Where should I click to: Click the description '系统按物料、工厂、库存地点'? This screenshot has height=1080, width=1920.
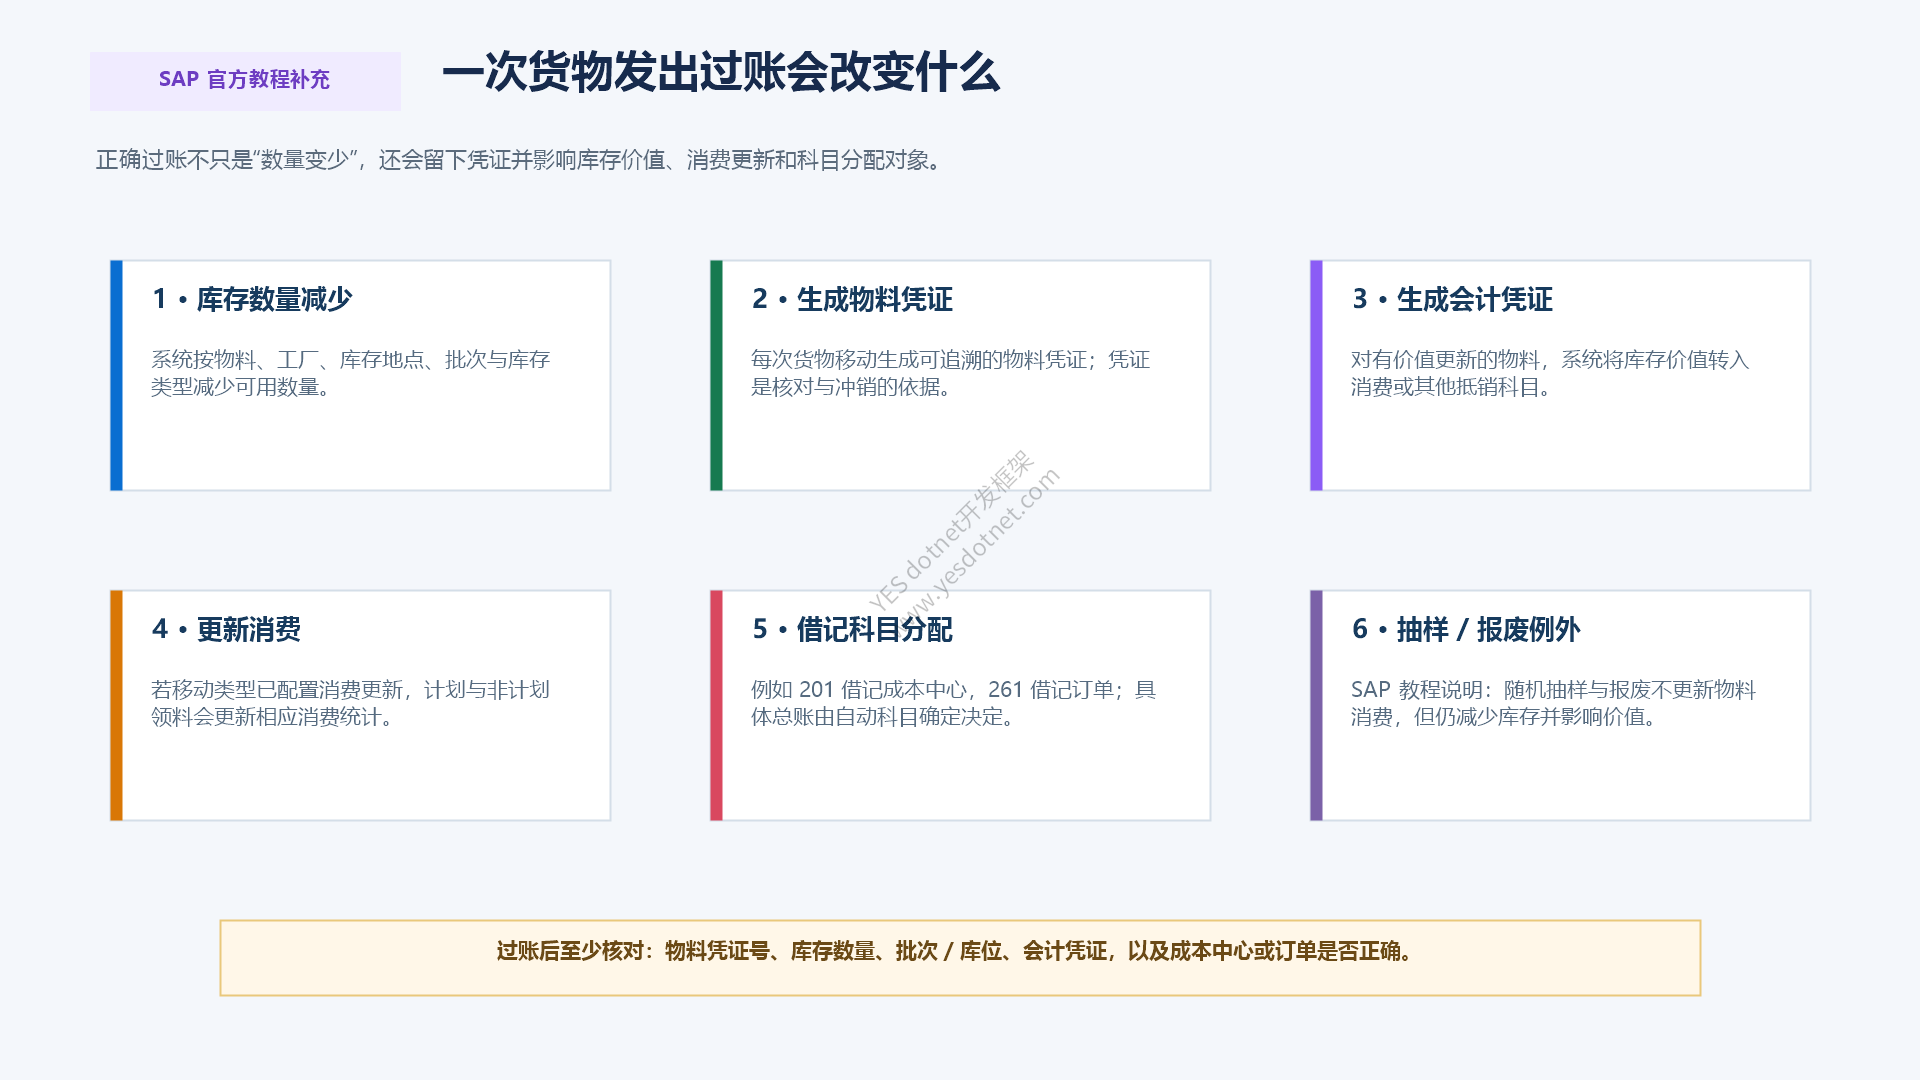tap(350, 373)
